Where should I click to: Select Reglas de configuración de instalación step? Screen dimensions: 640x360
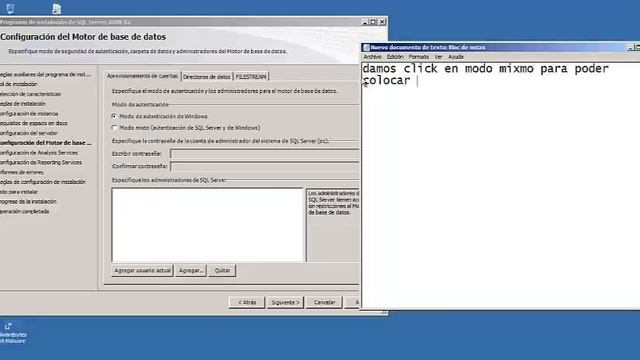tap(42, 182)
